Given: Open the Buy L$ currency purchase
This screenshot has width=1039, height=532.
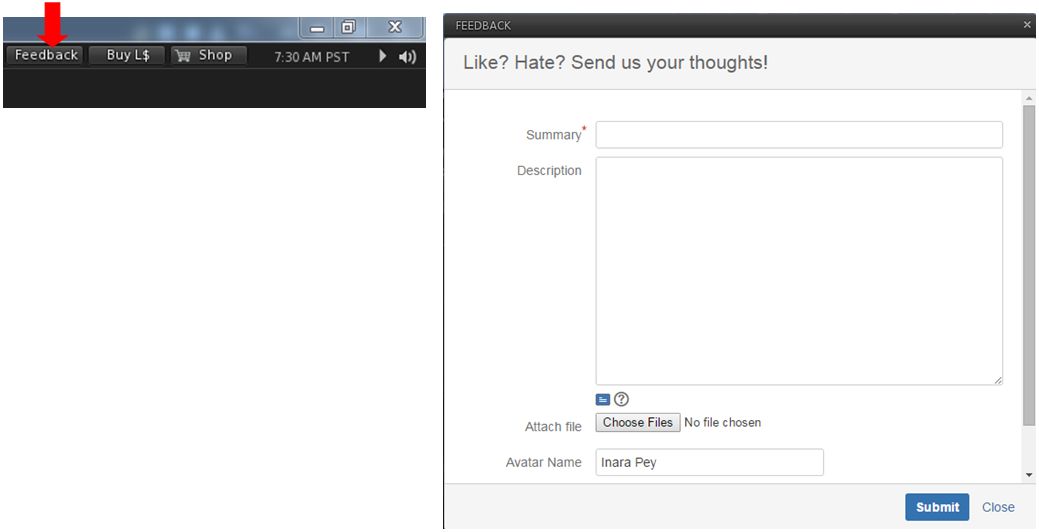Looking at the screenshot, I should click(x=128, y=56).
